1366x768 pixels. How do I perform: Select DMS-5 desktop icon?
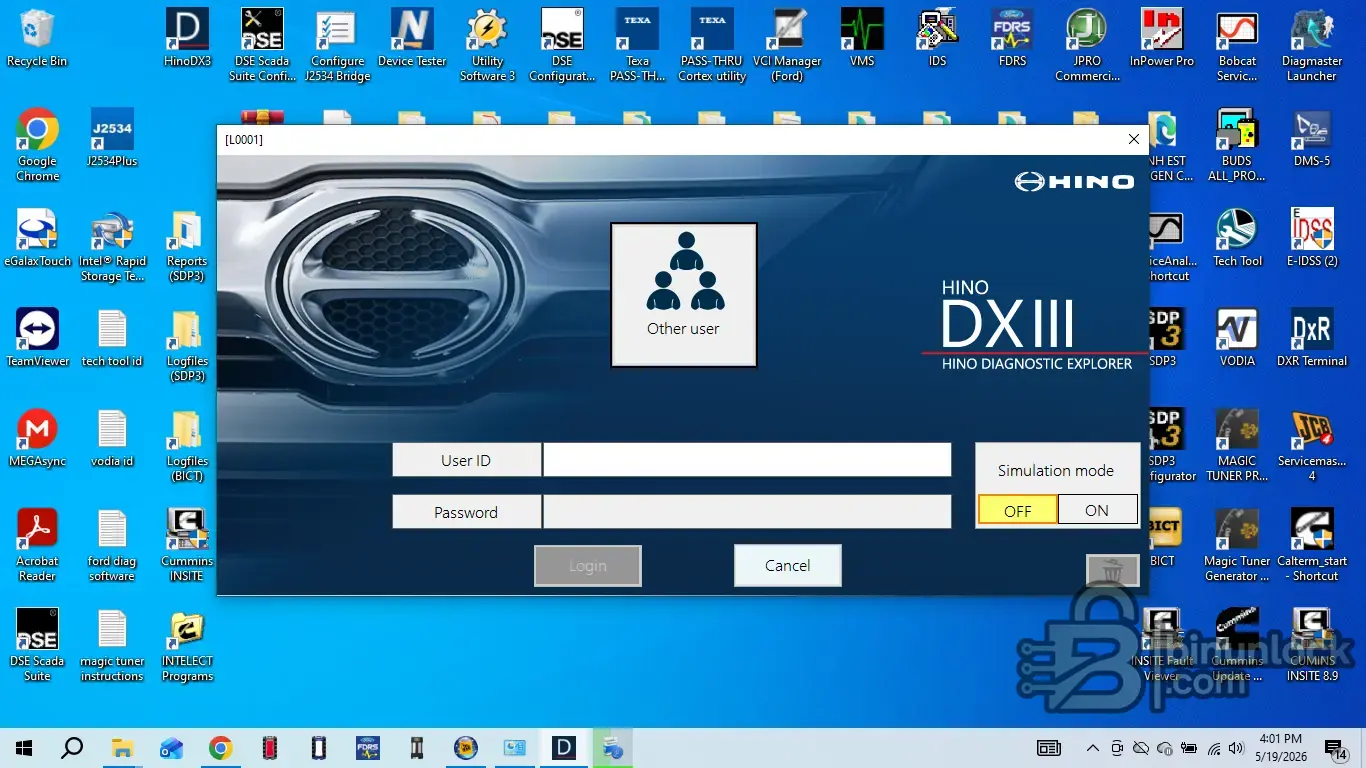point(1312,138)
